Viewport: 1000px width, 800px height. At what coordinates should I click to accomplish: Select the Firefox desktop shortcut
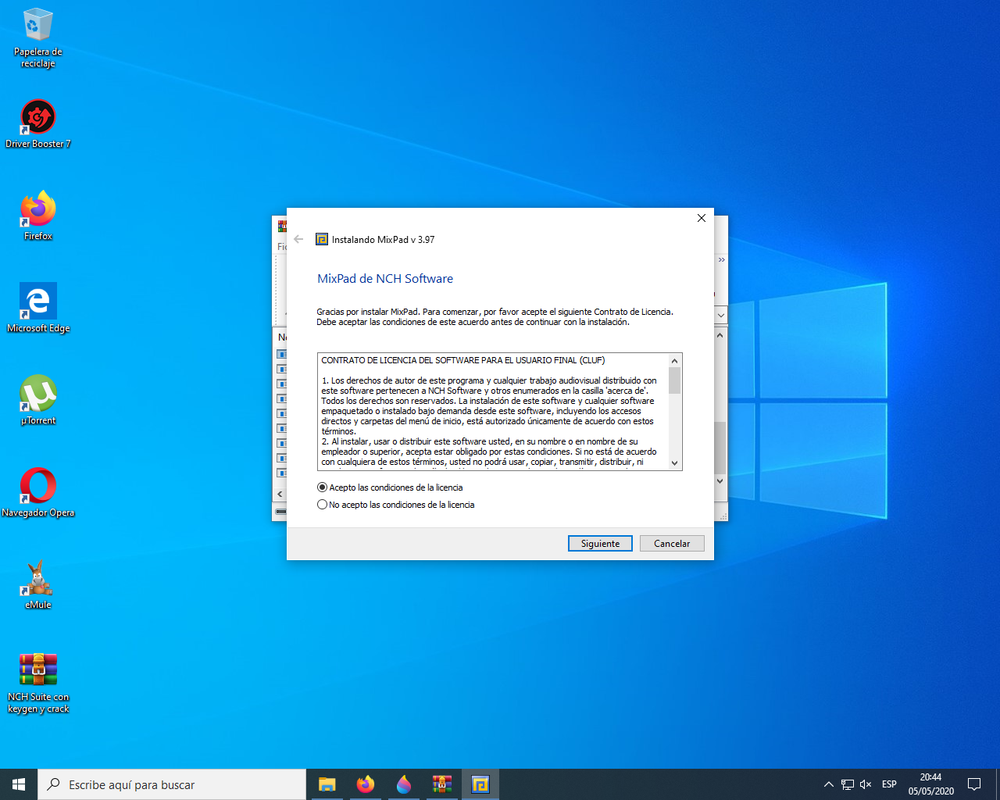click(x=38, y=216)
